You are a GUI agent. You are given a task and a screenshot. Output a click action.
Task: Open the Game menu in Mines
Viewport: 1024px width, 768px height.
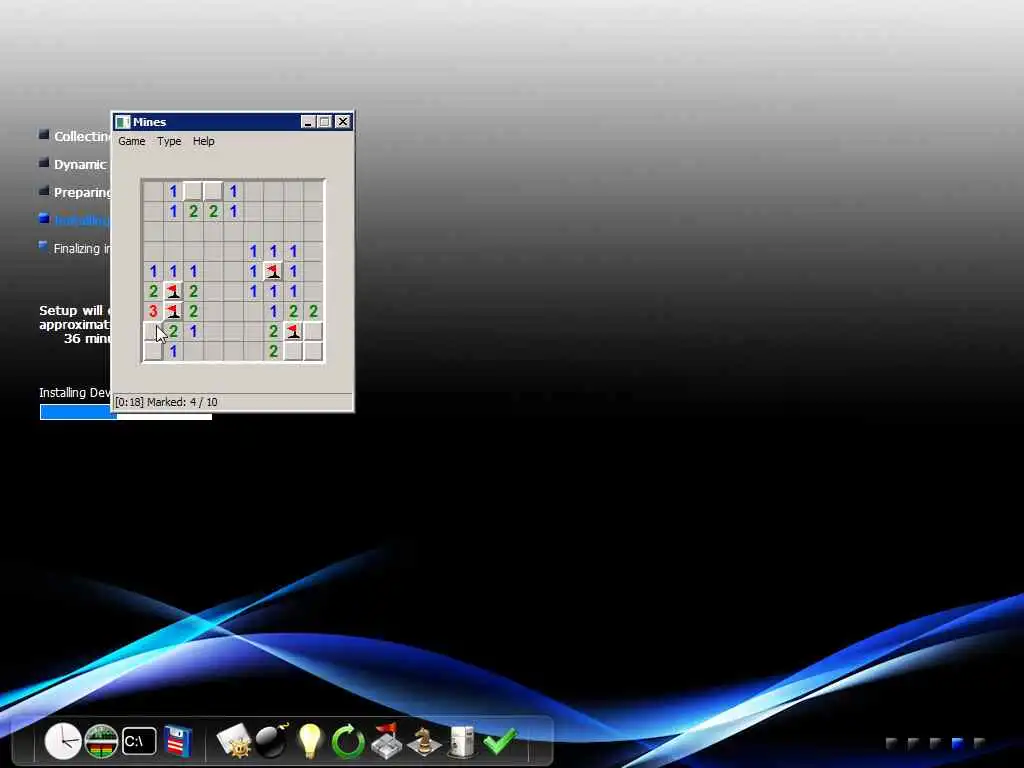coord(131,141)
